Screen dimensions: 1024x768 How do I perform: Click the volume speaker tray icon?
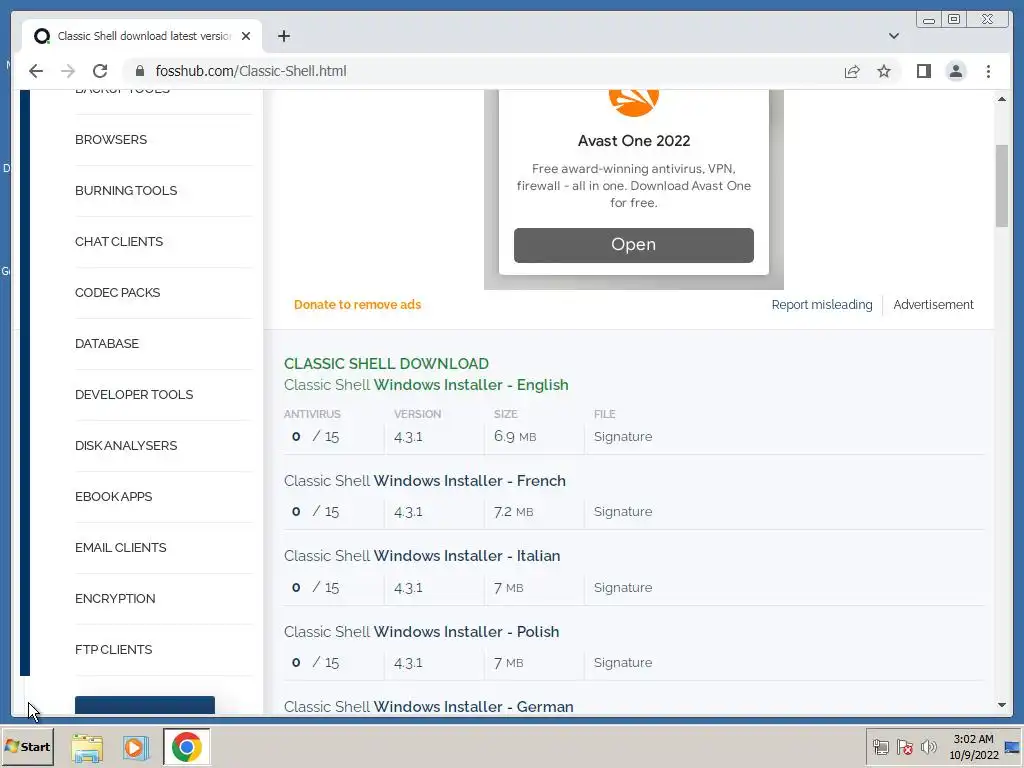(x=928, y=747)
